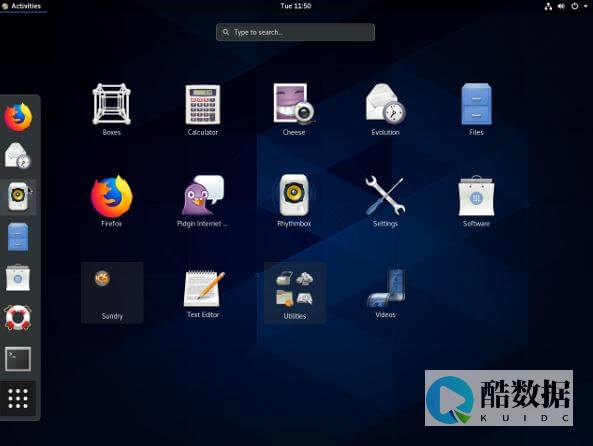Image resolution: width=593 pixels, height=446 pixels.
Task: Open Files cabinet icon in dock
Action: (x=18, y=237)
